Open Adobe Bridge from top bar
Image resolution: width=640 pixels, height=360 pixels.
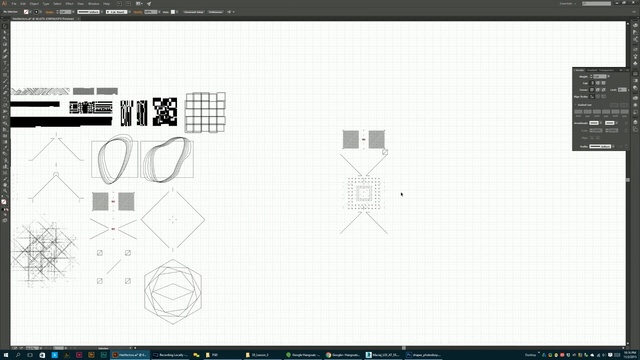pyautogui.click(x=120, y=4)
